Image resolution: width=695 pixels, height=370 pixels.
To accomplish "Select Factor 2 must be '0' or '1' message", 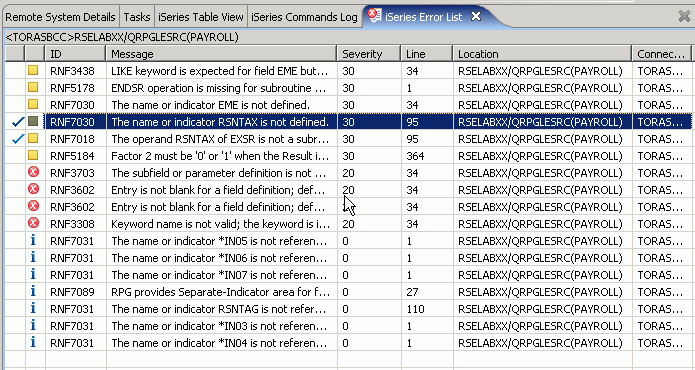I will click(220, 156).
